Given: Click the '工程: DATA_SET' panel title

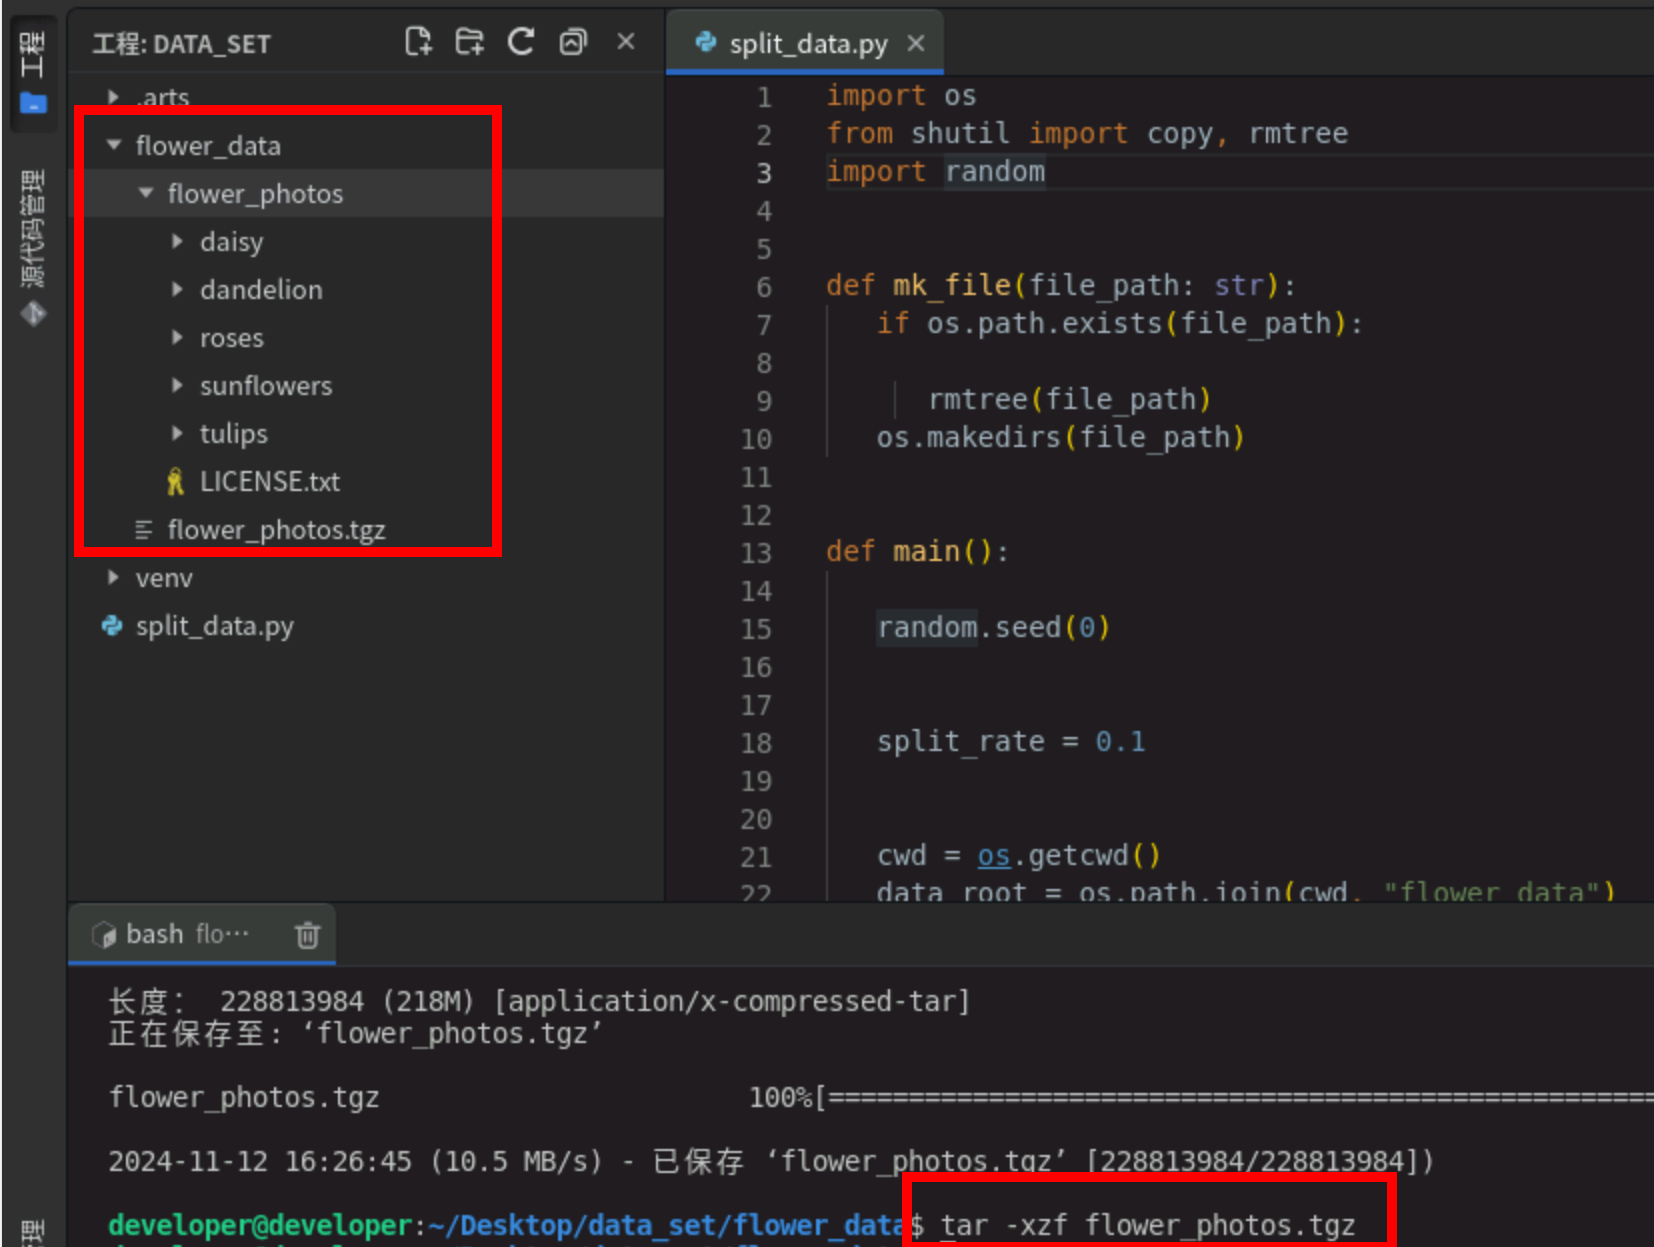Looking at the screenshot, I should point(181,44).
